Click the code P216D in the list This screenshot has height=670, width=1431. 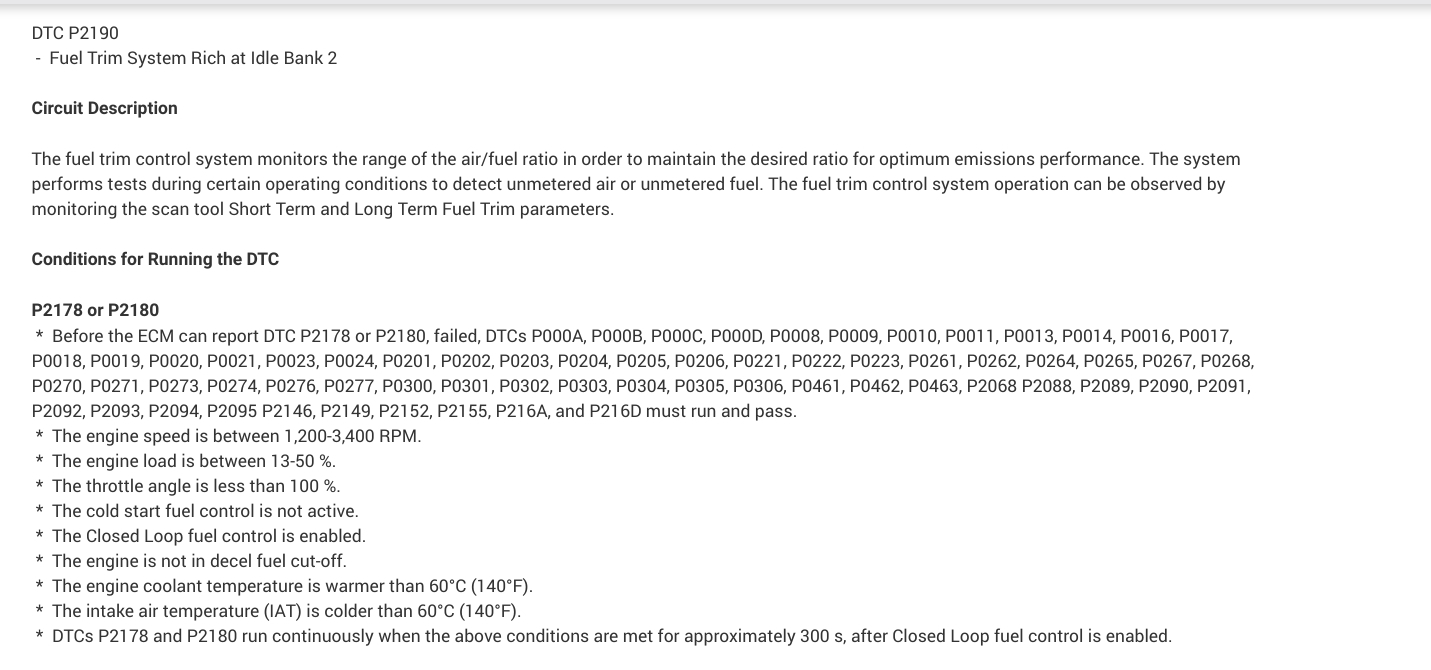click(615, 411)
